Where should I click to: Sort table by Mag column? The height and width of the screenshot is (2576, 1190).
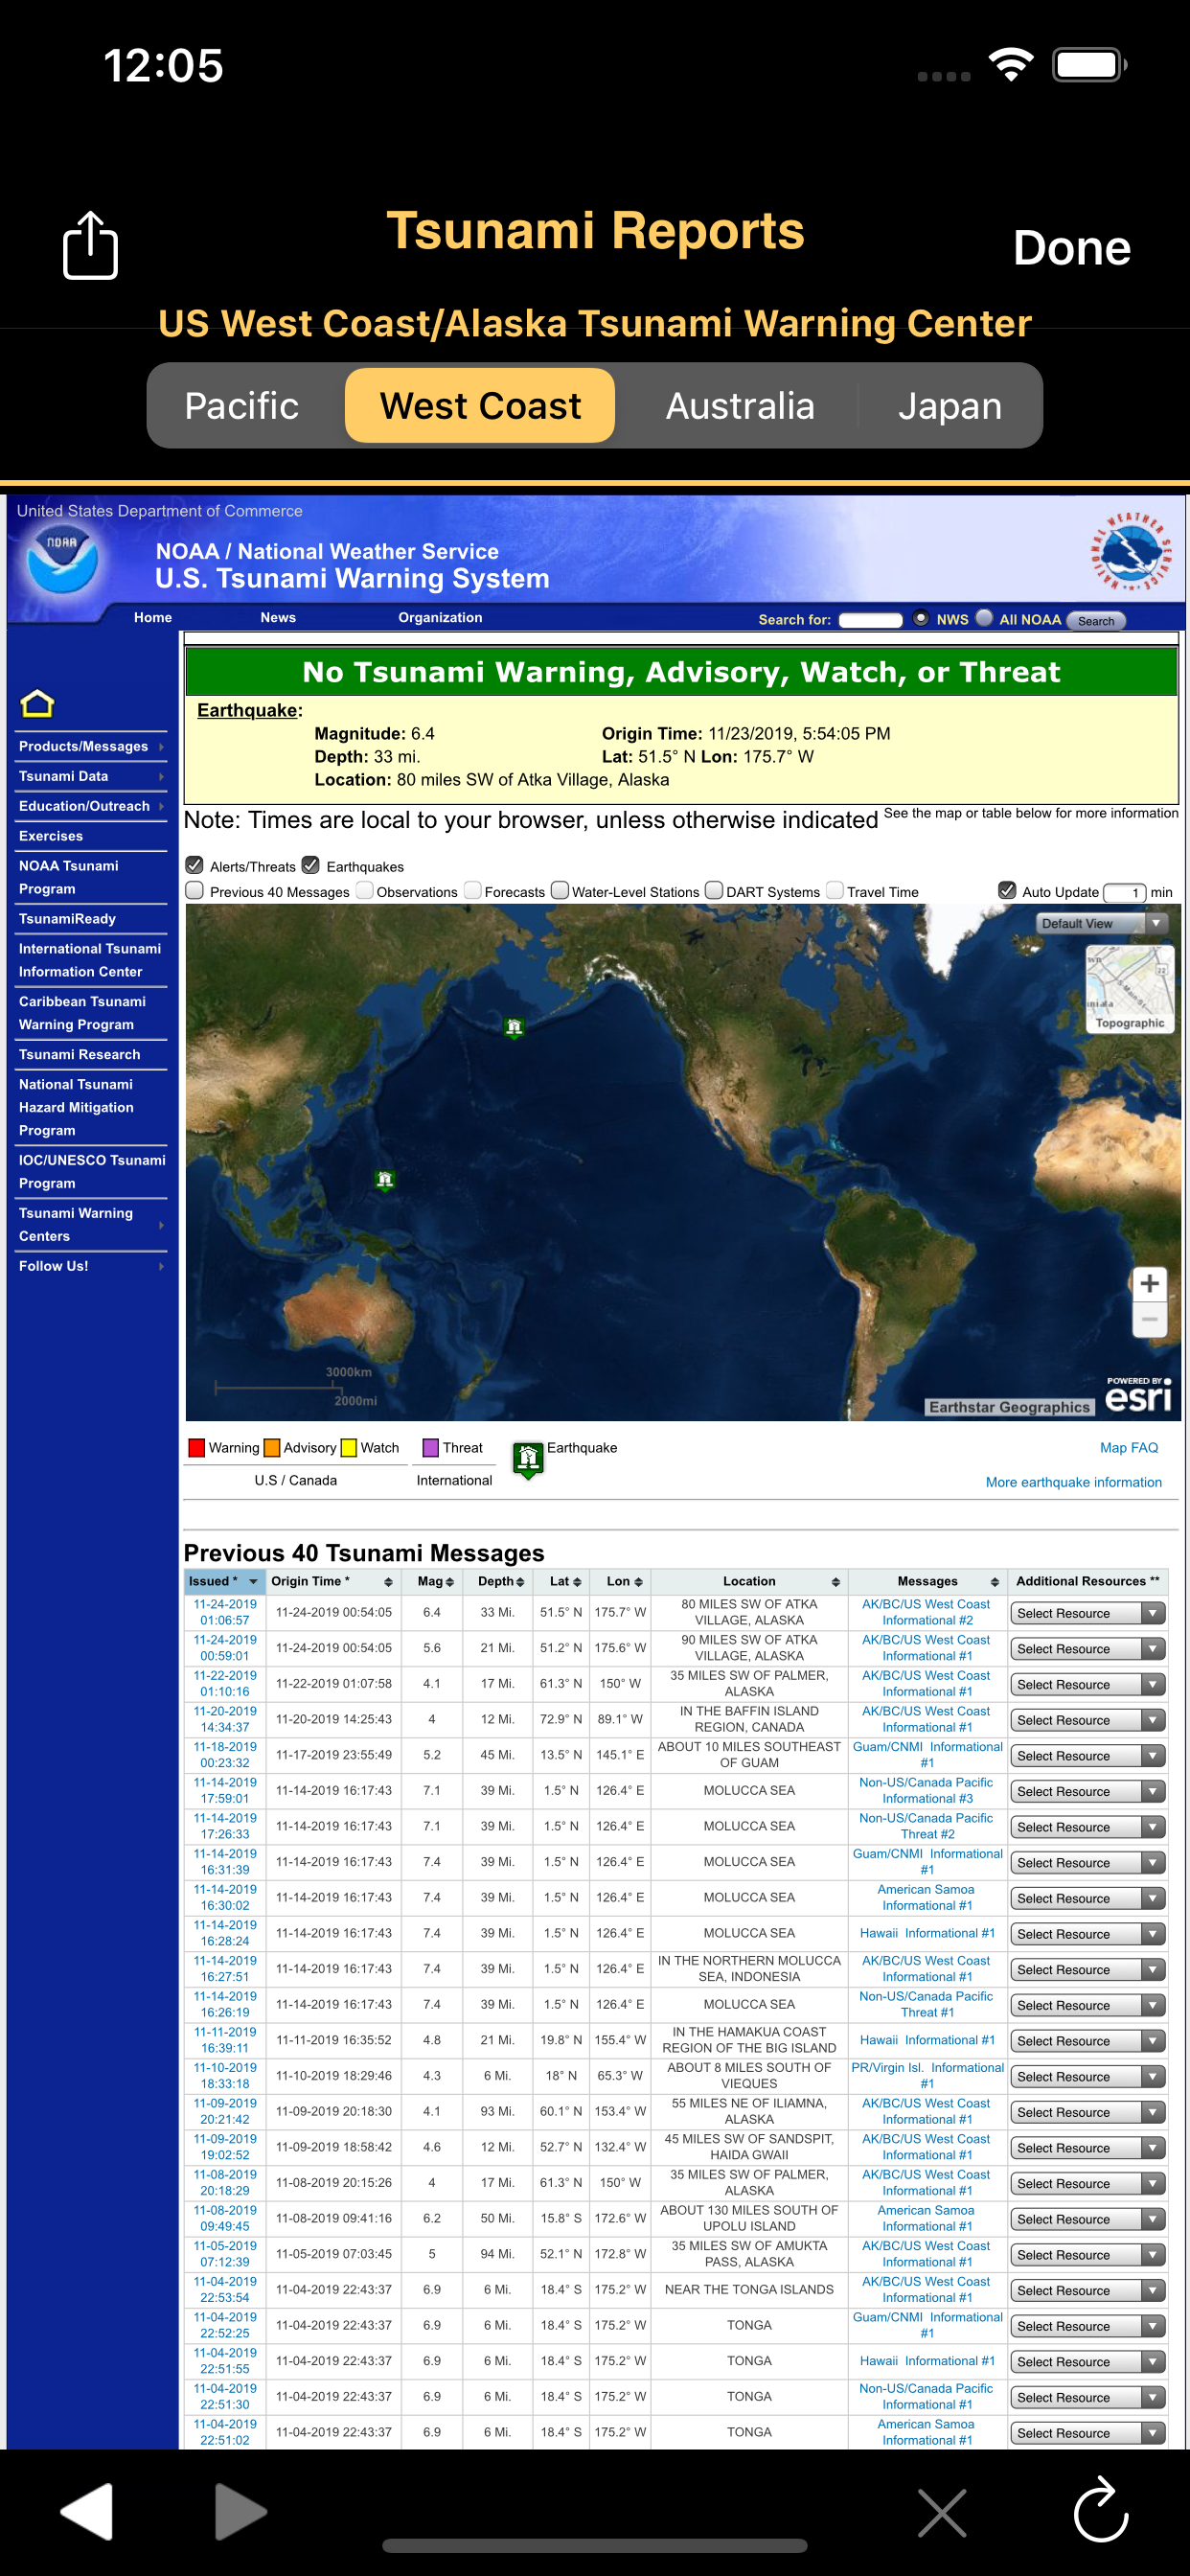[x=435, y=1581]
